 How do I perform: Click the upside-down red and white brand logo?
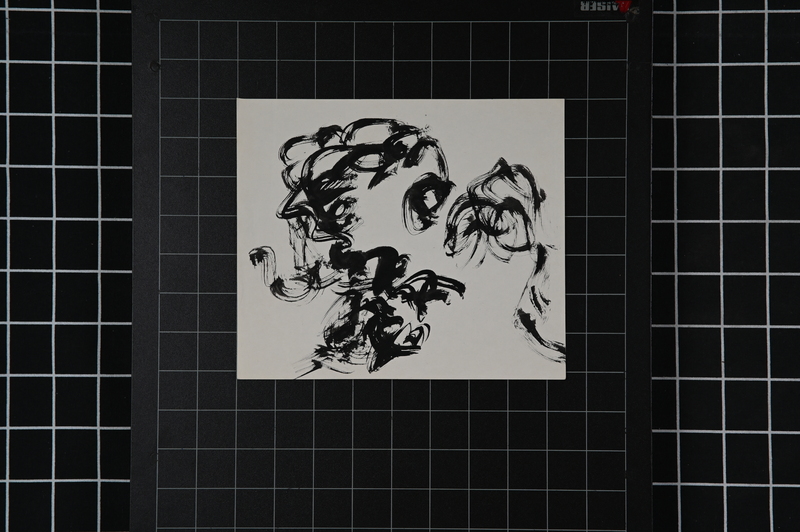[x=606, y=6]
